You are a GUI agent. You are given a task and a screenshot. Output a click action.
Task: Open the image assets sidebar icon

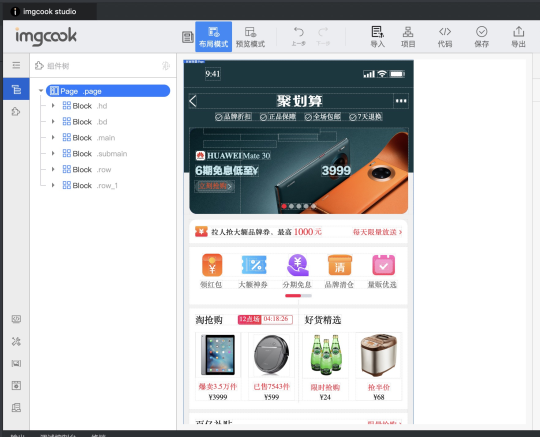pos(16,363)
